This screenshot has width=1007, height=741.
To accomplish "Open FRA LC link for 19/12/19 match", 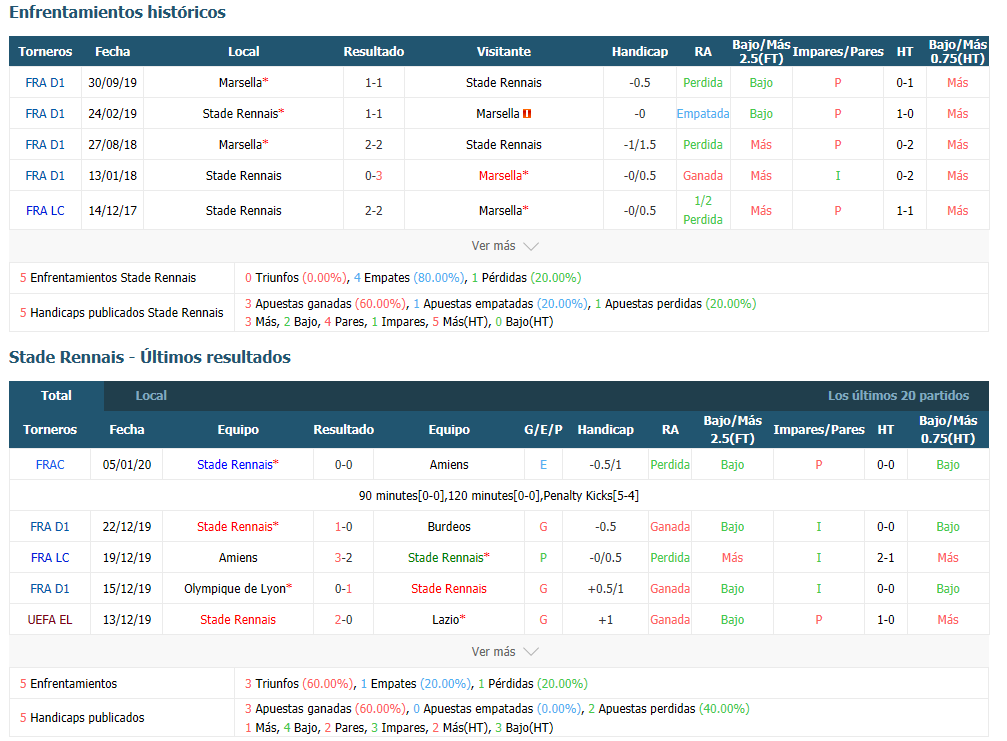I will tap(50, 557).
